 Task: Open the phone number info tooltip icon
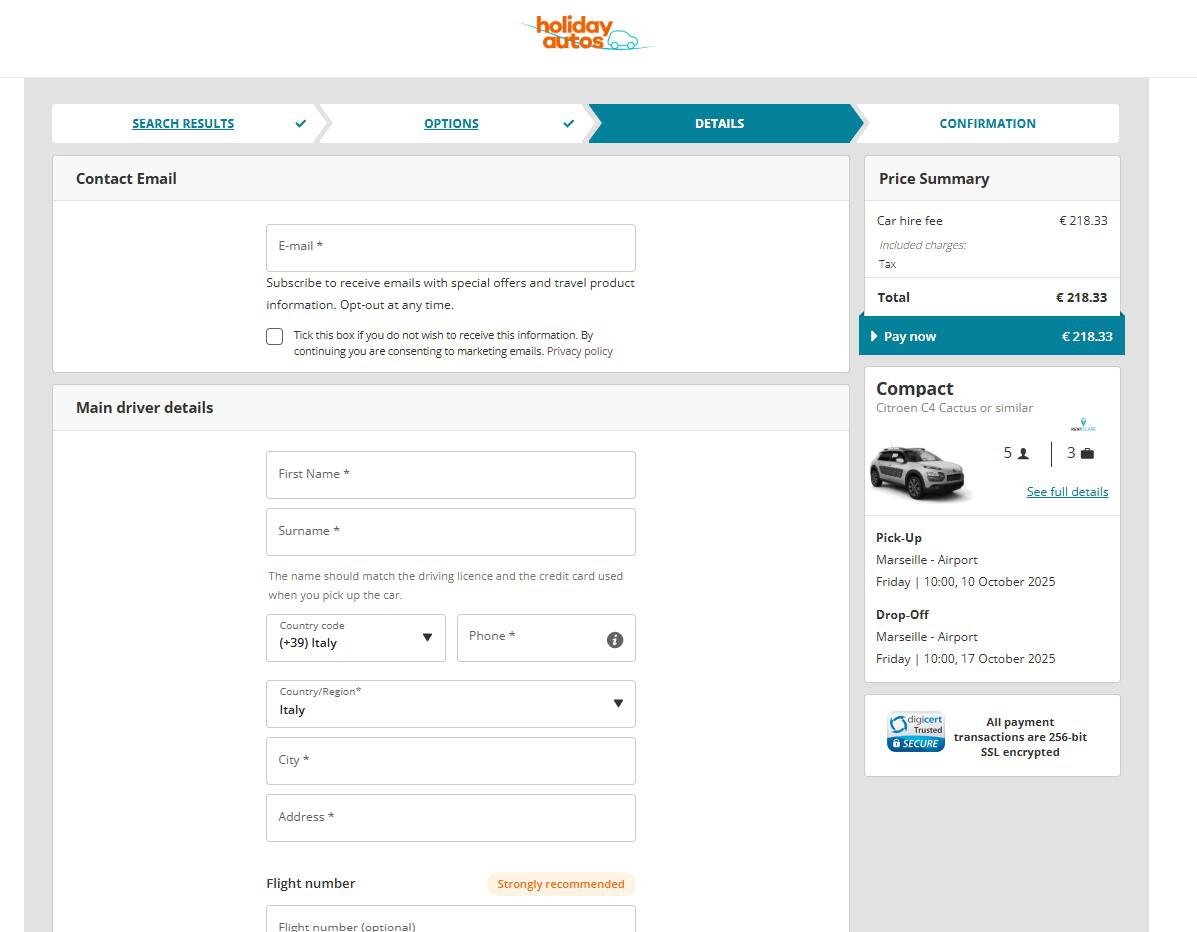point(615,640)
